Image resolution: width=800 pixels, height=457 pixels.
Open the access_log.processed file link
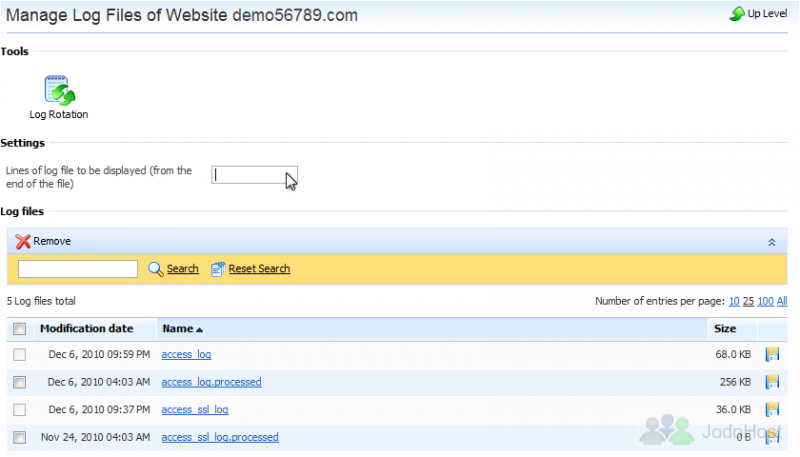coord(211,382)
